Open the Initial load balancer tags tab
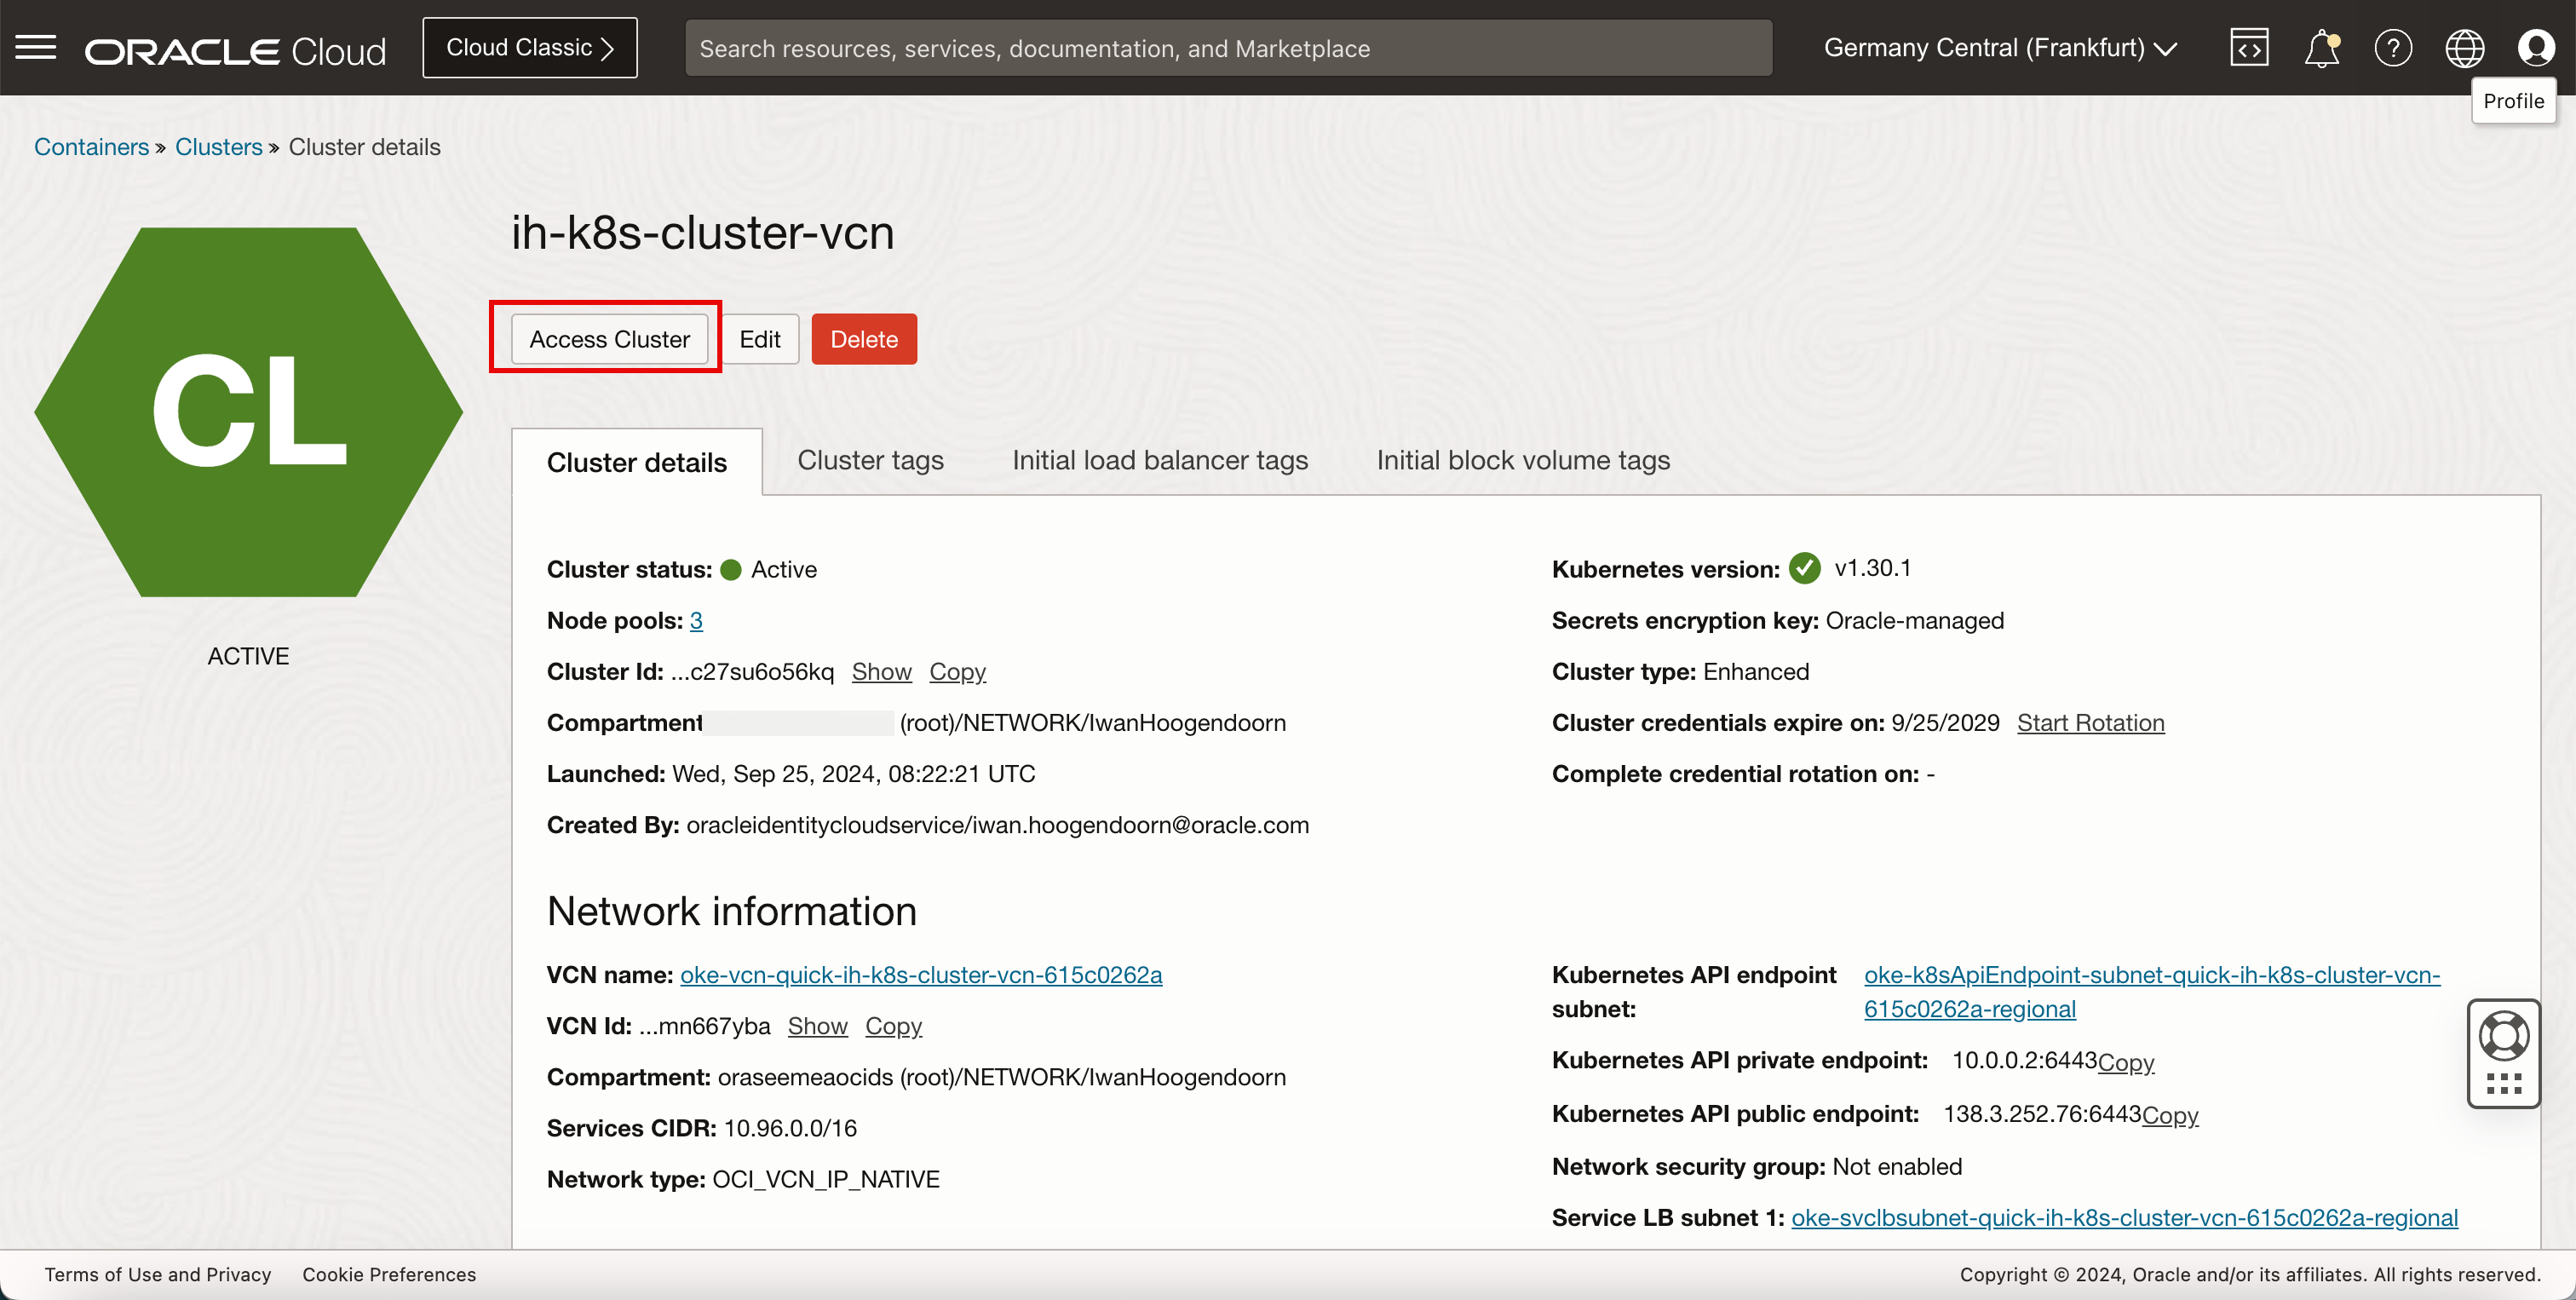Image resolution: width=2576 pixels, height=1300 pixels. point(1159,460)
